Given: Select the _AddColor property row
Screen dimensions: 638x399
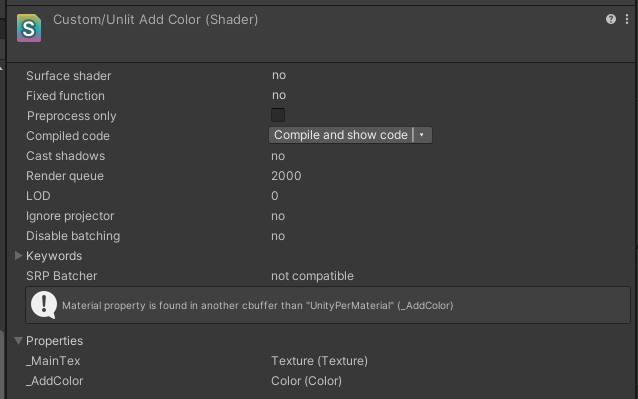Looking at the screenshot, I should 320,381.
